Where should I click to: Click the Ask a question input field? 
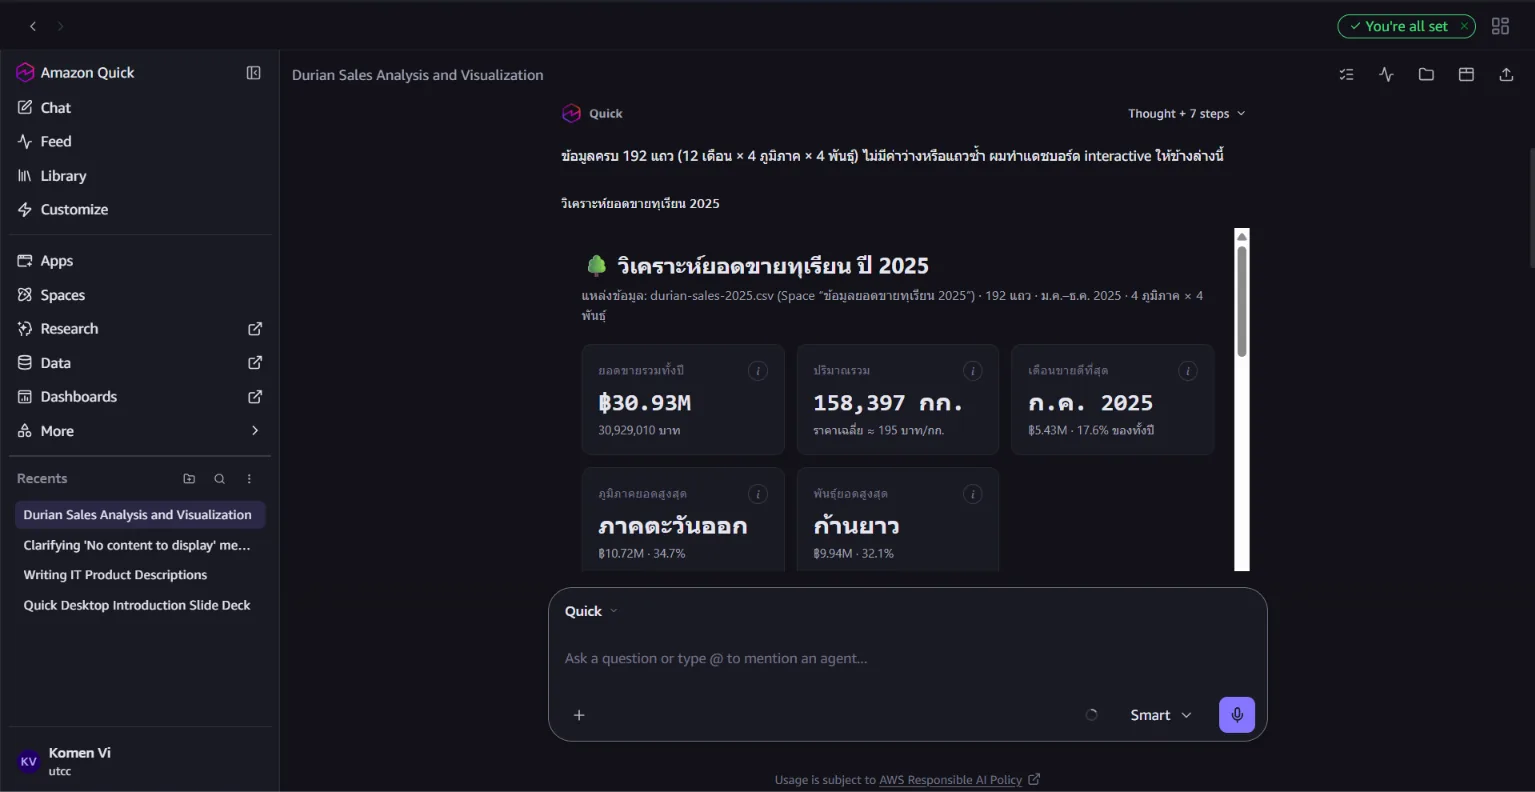click(x=907, y=658)
